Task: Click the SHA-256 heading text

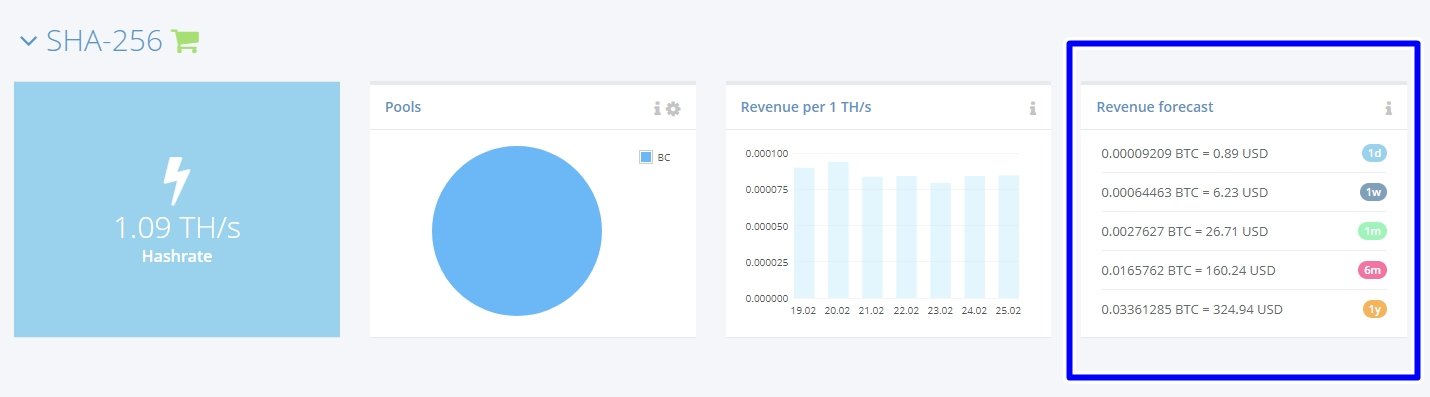Action: [x=104, y=41]
